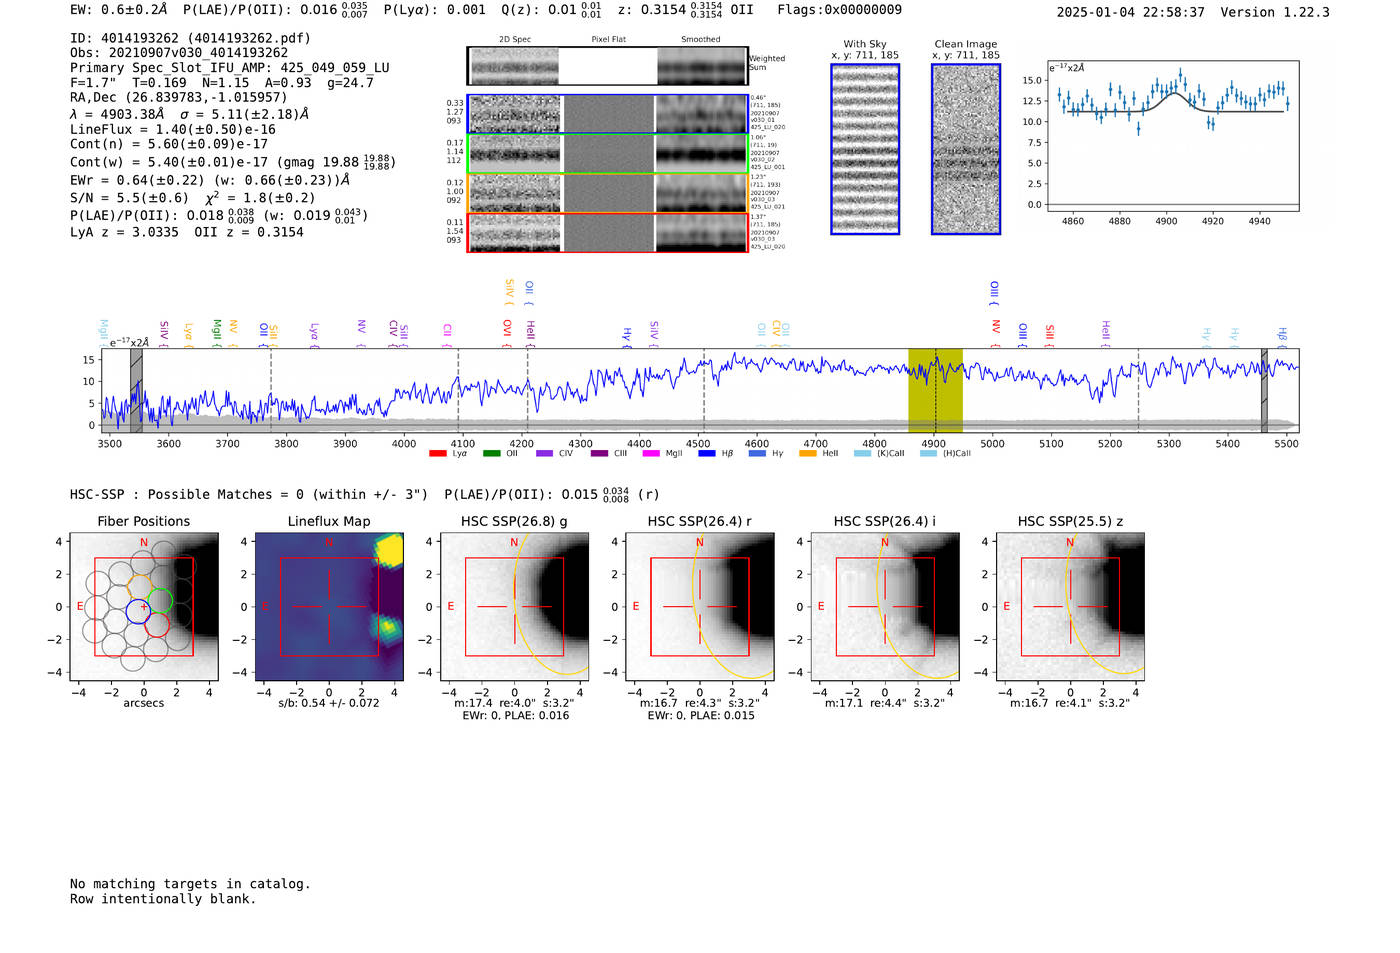
Task: Click the orange fiber circle in Fiber Positions
Action: click(x=140, y=585)
